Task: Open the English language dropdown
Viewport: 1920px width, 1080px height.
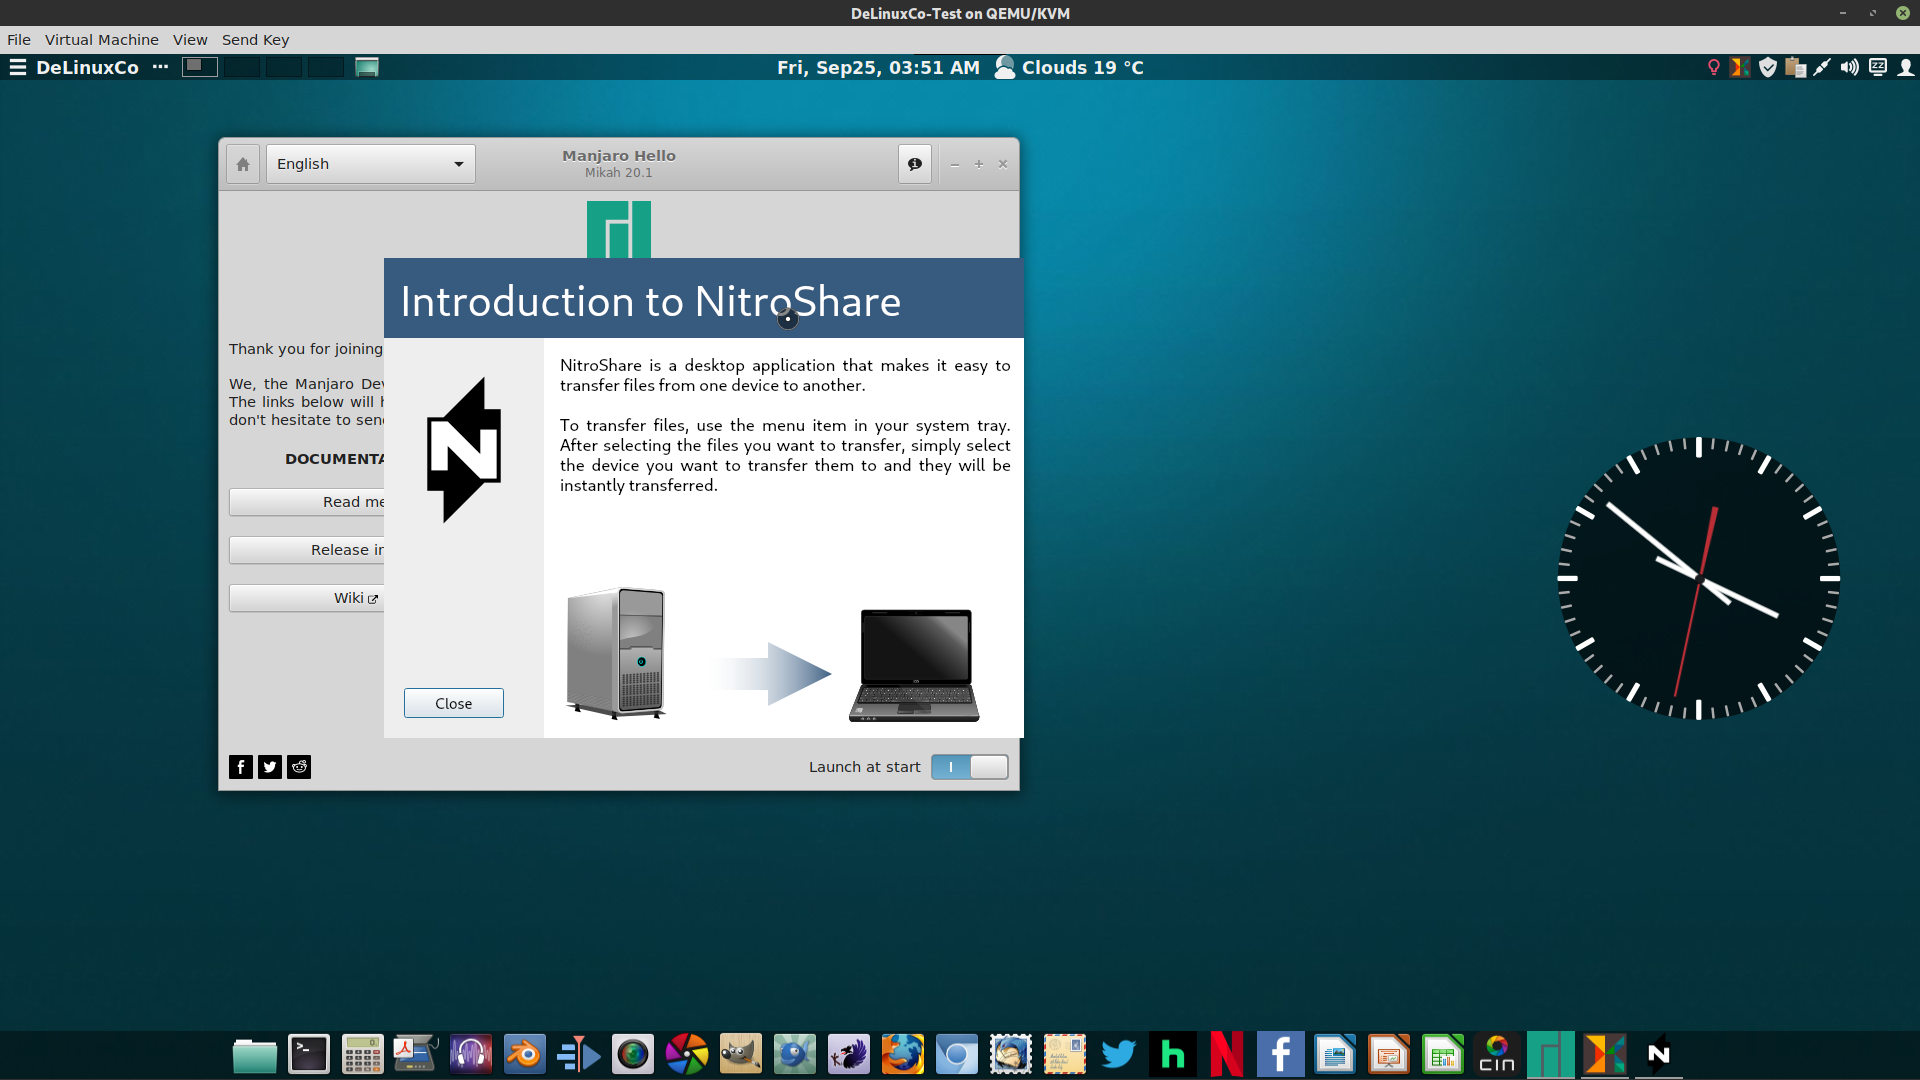Action: tap(371, 164)
